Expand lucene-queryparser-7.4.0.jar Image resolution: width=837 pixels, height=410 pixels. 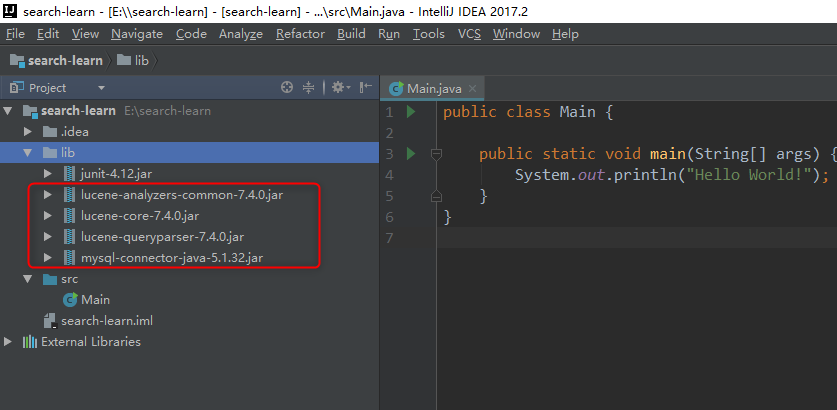48,236
